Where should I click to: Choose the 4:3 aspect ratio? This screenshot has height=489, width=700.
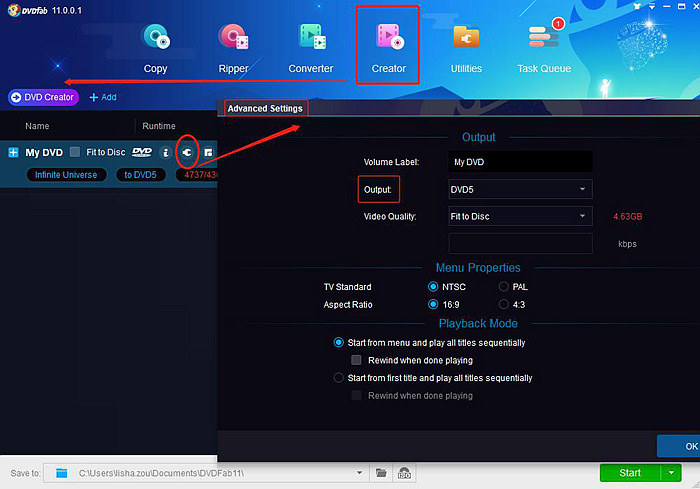point(504,305)
